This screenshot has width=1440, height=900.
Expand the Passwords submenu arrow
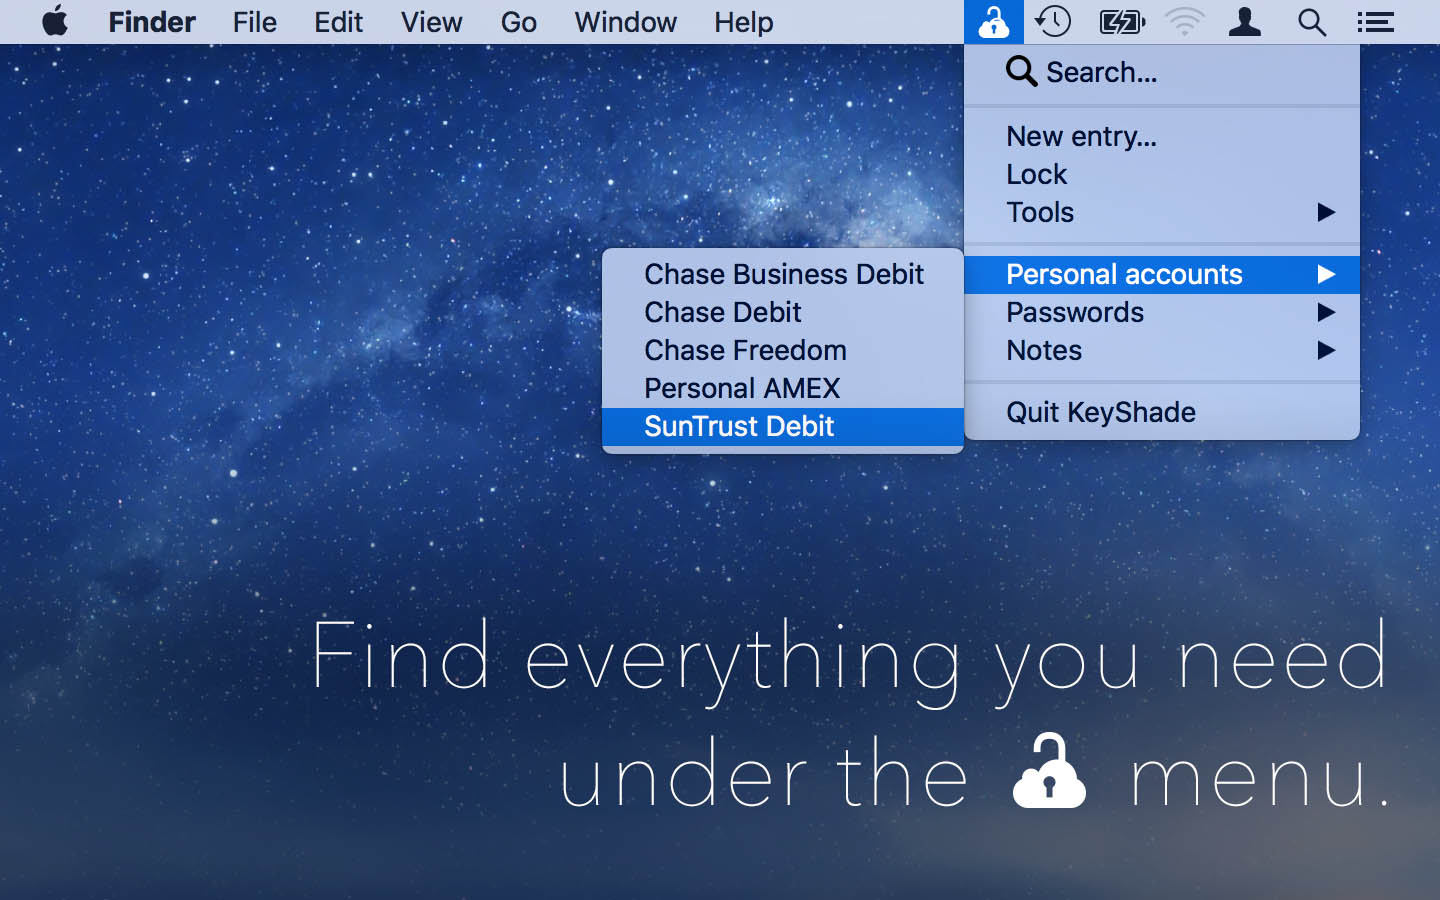point(1326,312)
